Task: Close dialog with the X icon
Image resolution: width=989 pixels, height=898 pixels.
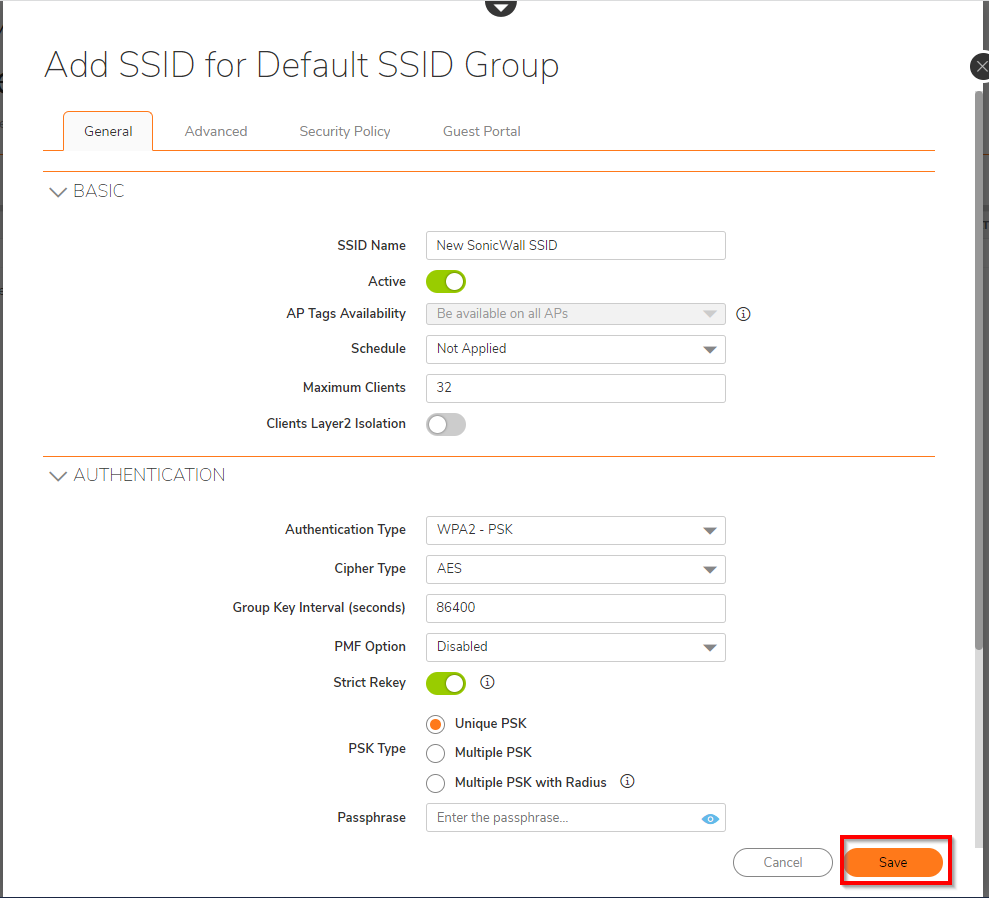Action: pyautogui.click(x=980, y=67)
